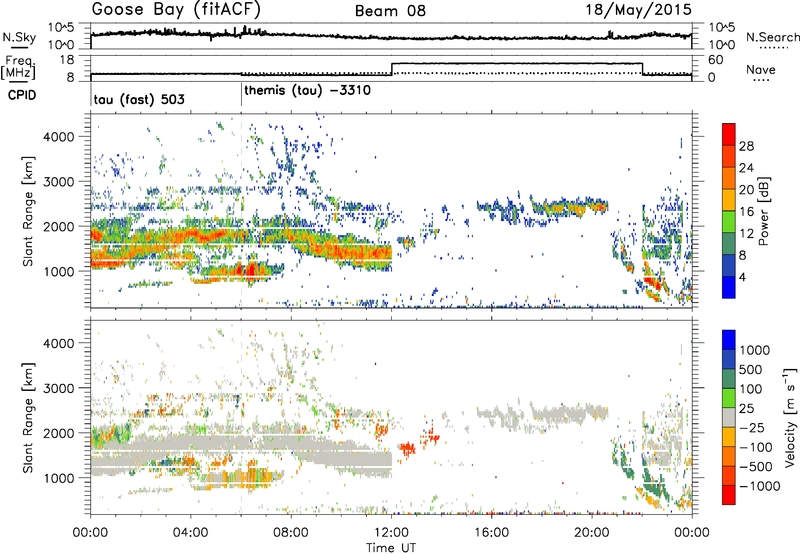Pick the gray ±25 velocity color segment
The width and height of the screenshot is (800, 554).
click(x=729, y=417)
